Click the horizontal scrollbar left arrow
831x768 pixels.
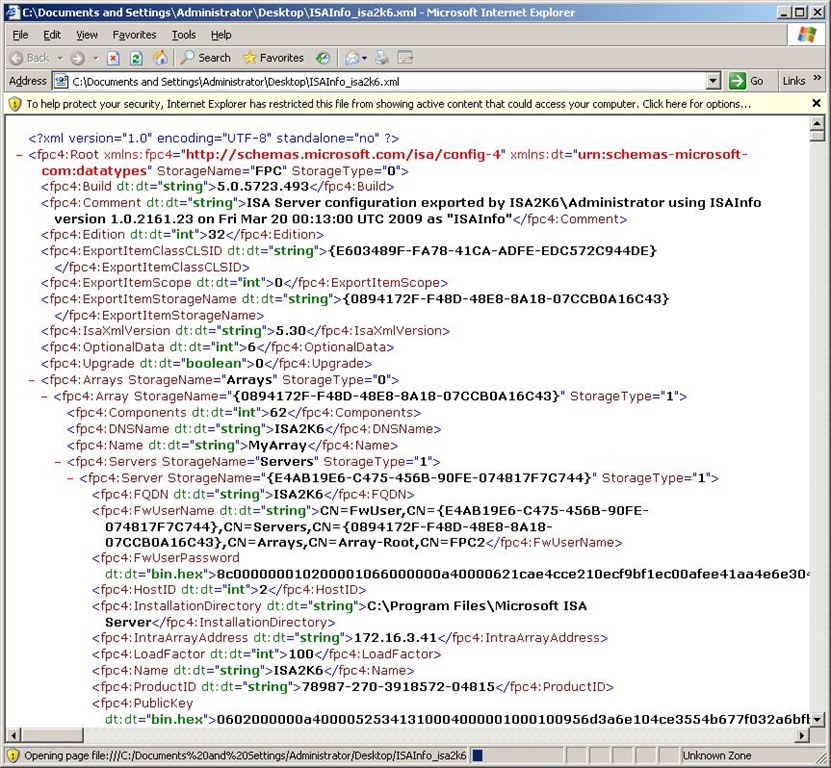coord(14,735)
